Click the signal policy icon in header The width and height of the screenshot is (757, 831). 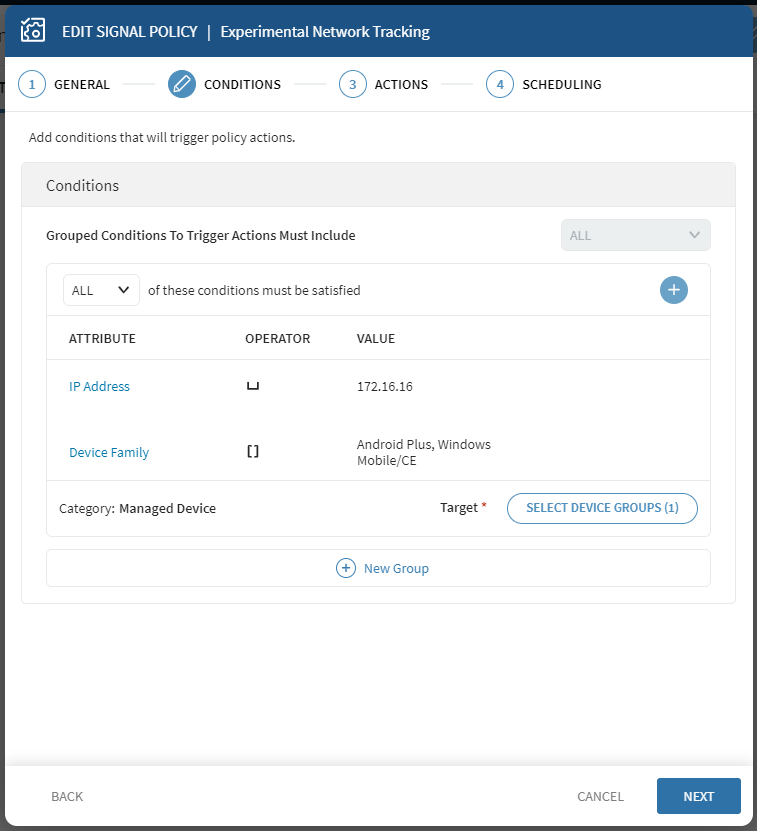point(33,31)
